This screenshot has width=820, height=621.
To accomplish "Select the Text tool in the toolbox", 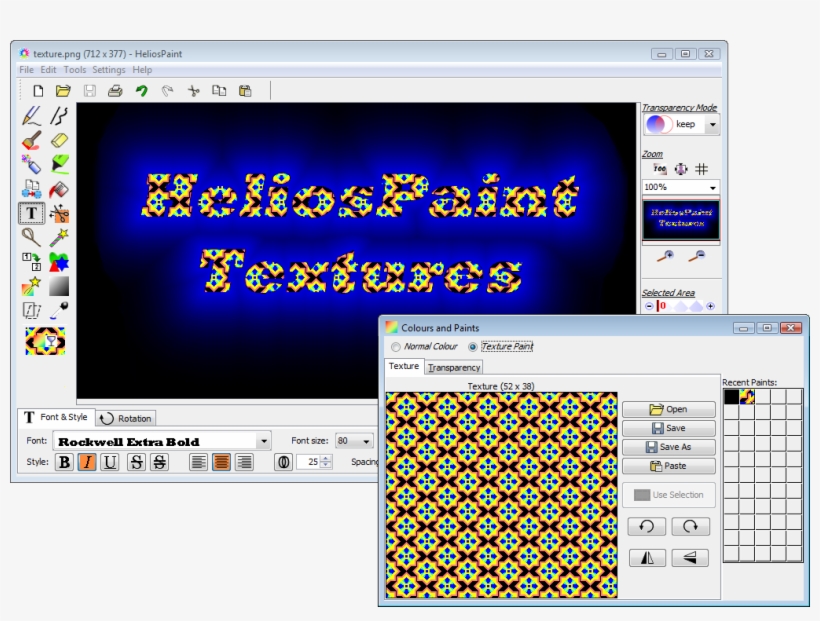I will (29, 211).
